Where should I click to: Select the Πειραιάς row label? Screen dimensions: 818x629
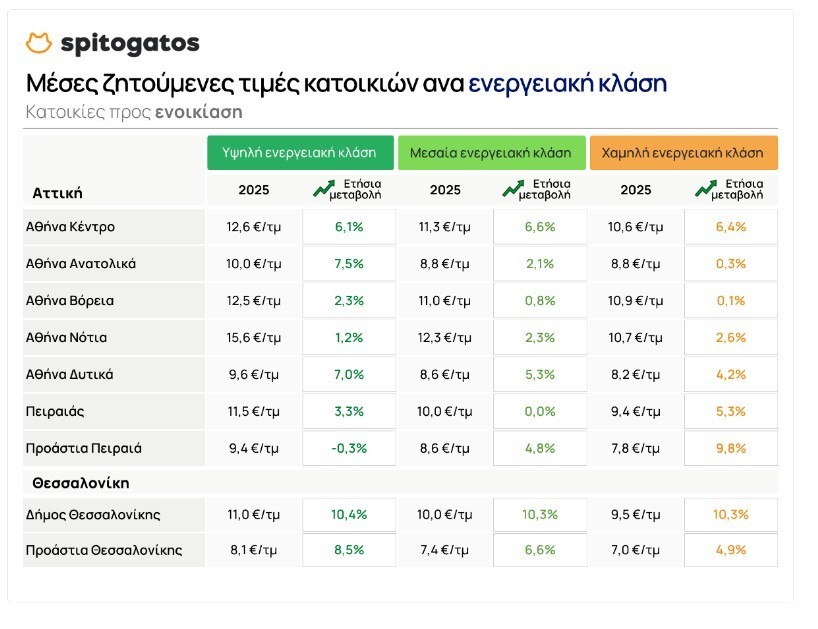tap(56, 411)
